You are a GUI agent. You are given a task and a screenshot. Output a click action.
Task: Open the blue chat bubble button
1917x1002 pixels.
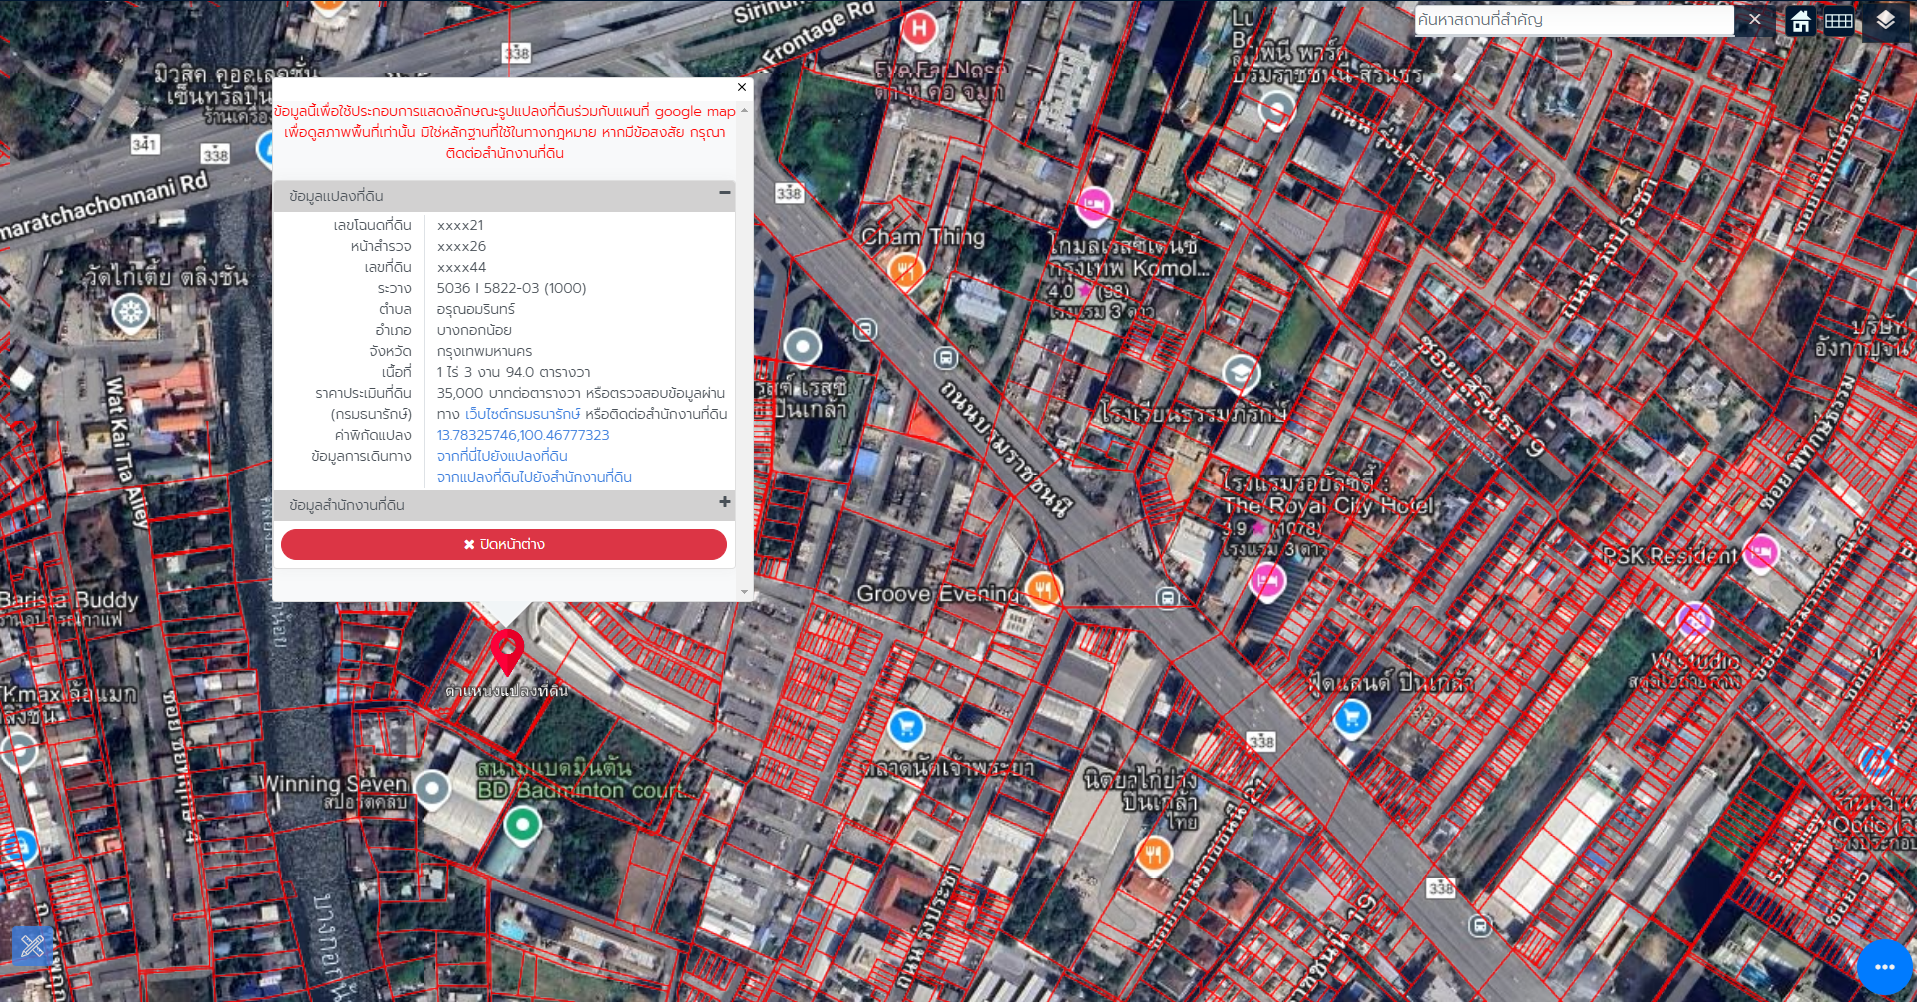[x=1884, y=967]
